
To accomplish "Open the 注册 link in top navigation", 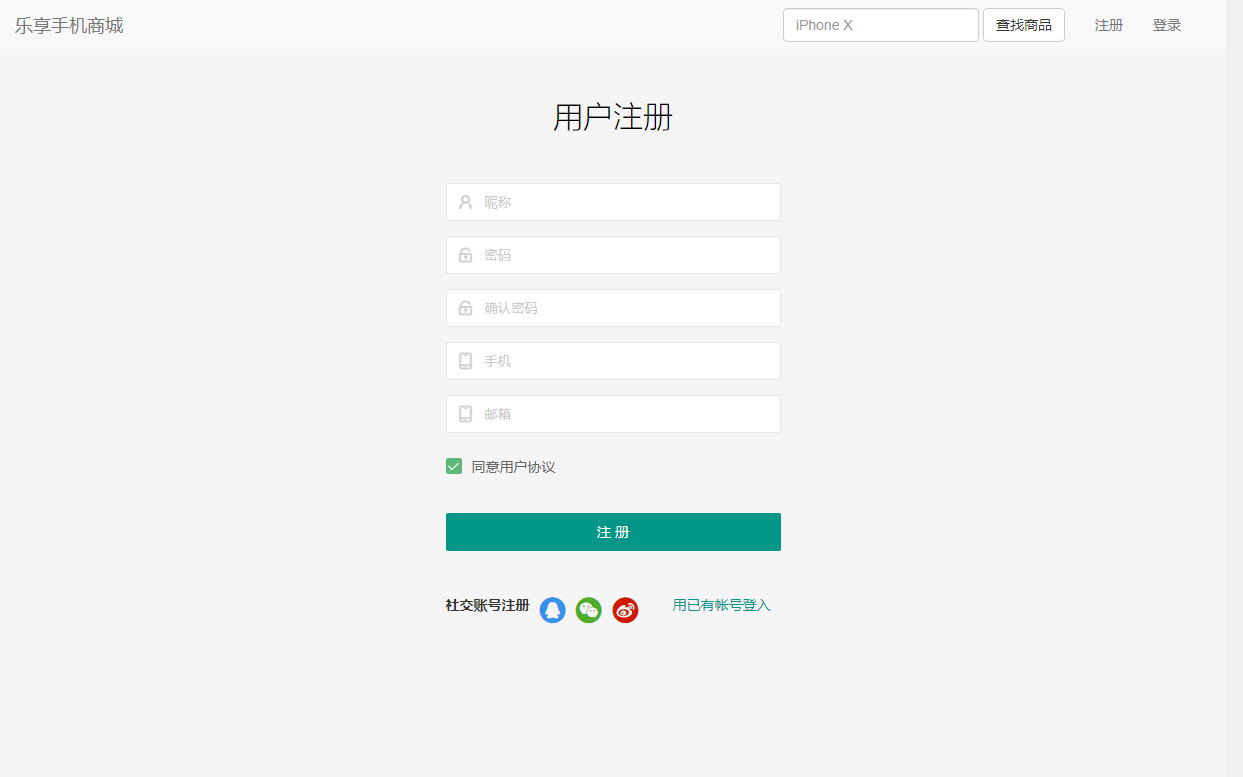I will coord(1109,25).
